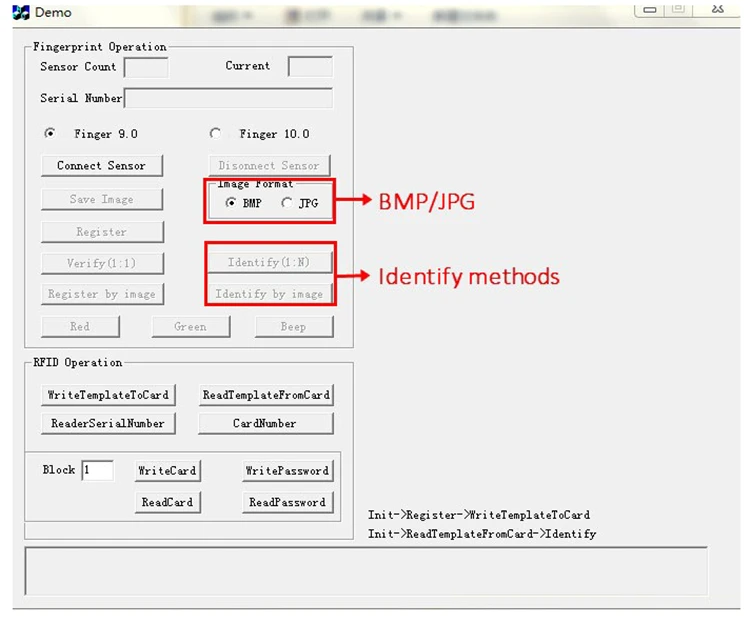750x623 pixels.
Task: Maximize the Demo window
Action: click(x=678, y=10)
